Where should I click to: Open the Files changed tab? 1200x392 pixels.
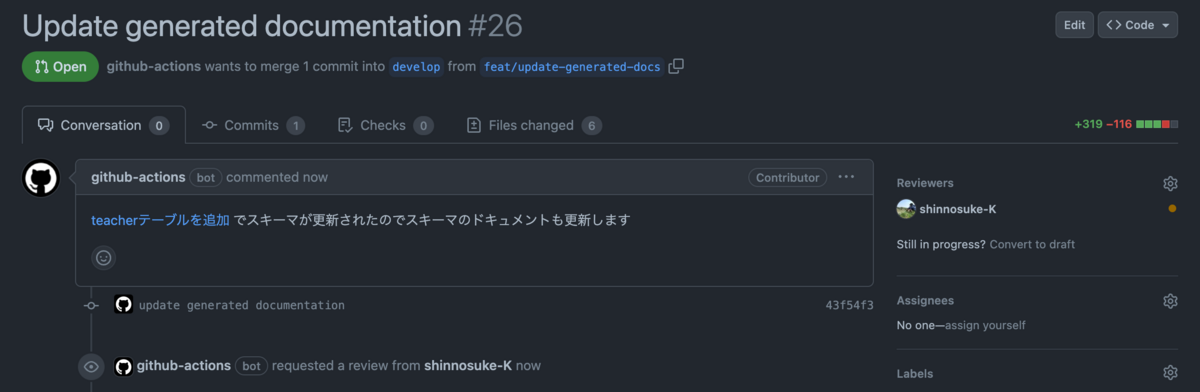[x=534, y=125]
